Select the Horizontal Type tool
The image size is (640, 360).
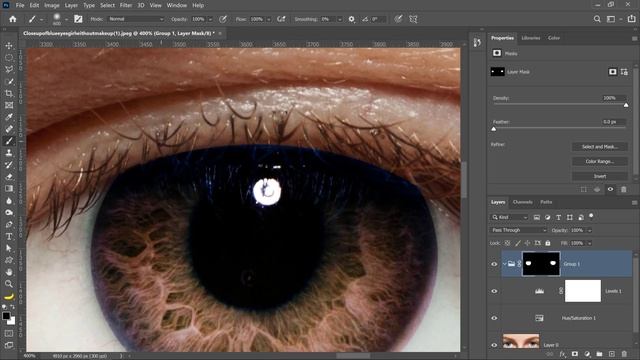coord(9,236)
